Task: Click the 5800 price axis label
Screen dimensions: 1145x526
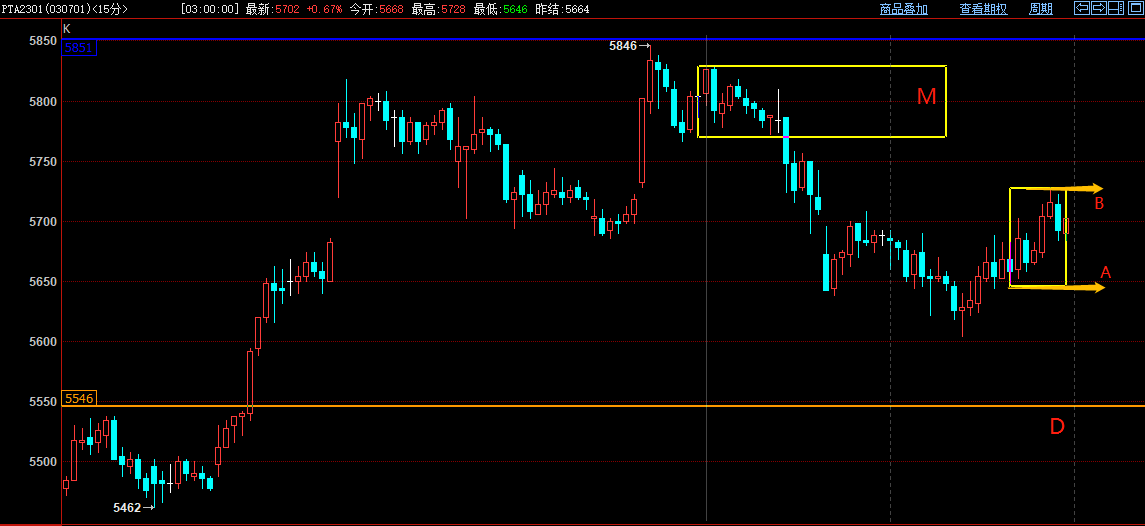Action: 44,101
